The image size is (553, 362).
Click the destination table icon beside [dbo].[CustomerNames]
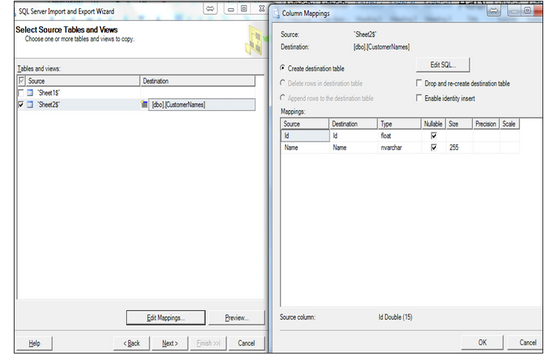pos(144,104)
